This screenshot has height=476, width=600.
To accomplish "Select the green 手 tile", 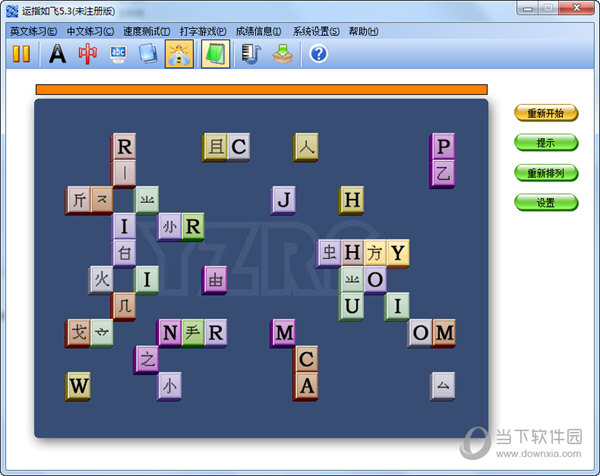I will [x=192, y=333].
